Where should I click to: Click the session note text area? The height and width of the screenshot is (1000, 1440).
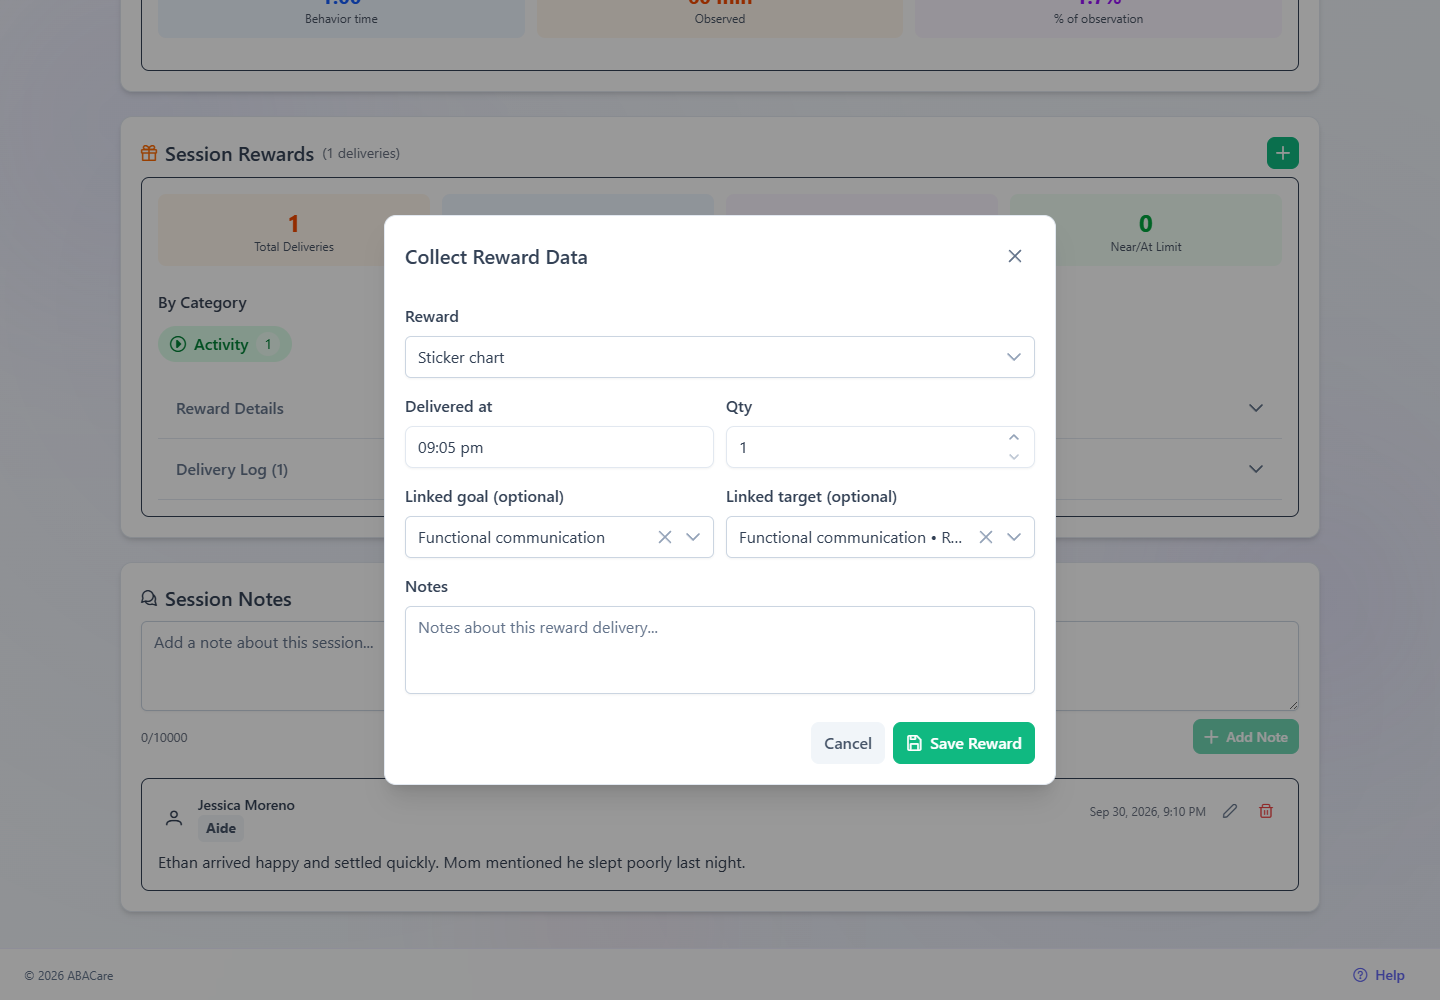coord(720,666)
